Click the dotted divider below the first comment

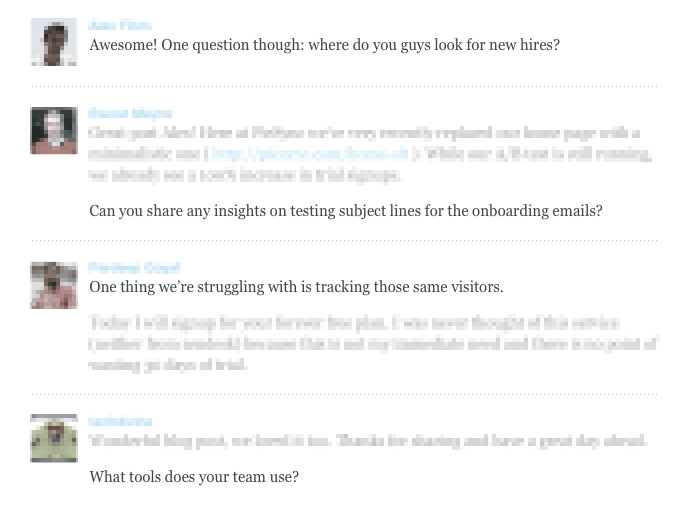[344, 87]
